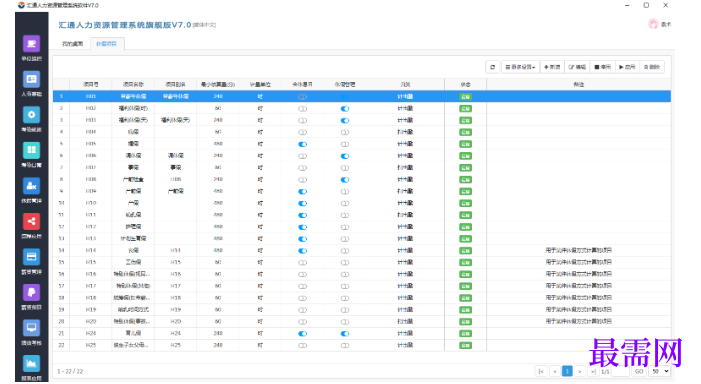Click the remark text in row H14

coord(579,250)
